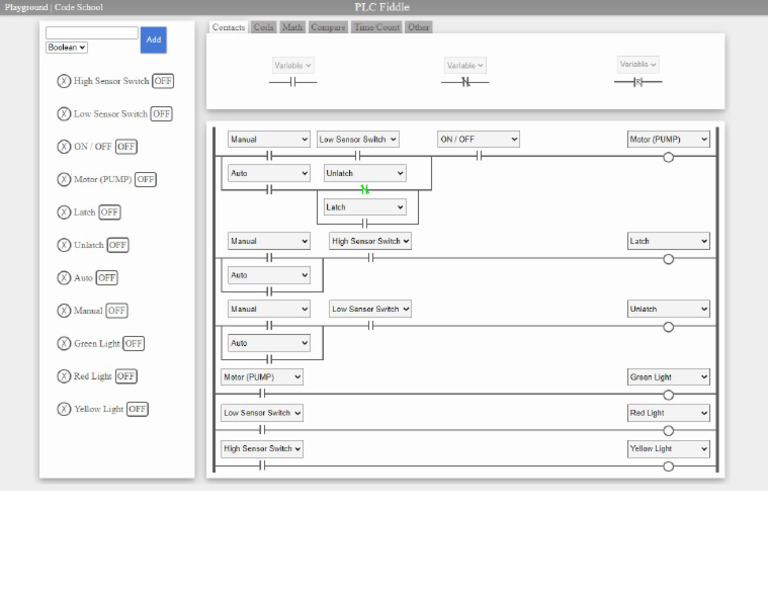Click the new variable name input field
Image resolution: width=768 pixels, height=594 pixels.
coord(92,33)
